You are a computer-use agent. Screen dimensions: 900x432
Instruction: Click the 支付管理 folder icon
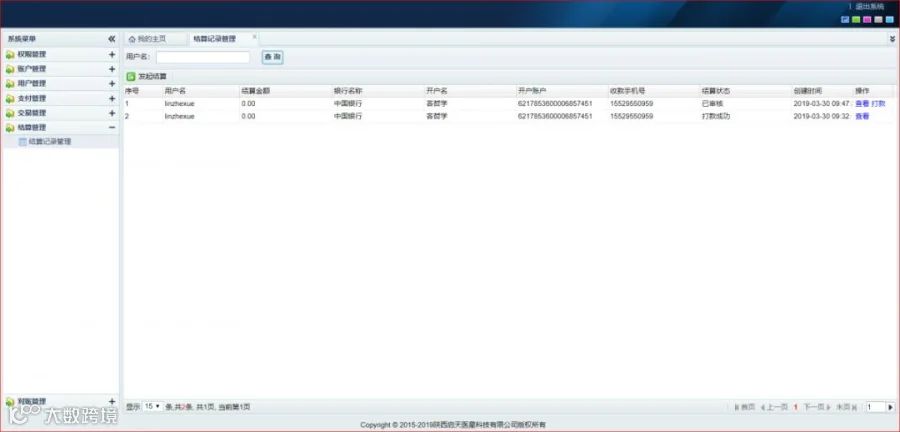tap(10, 99)
